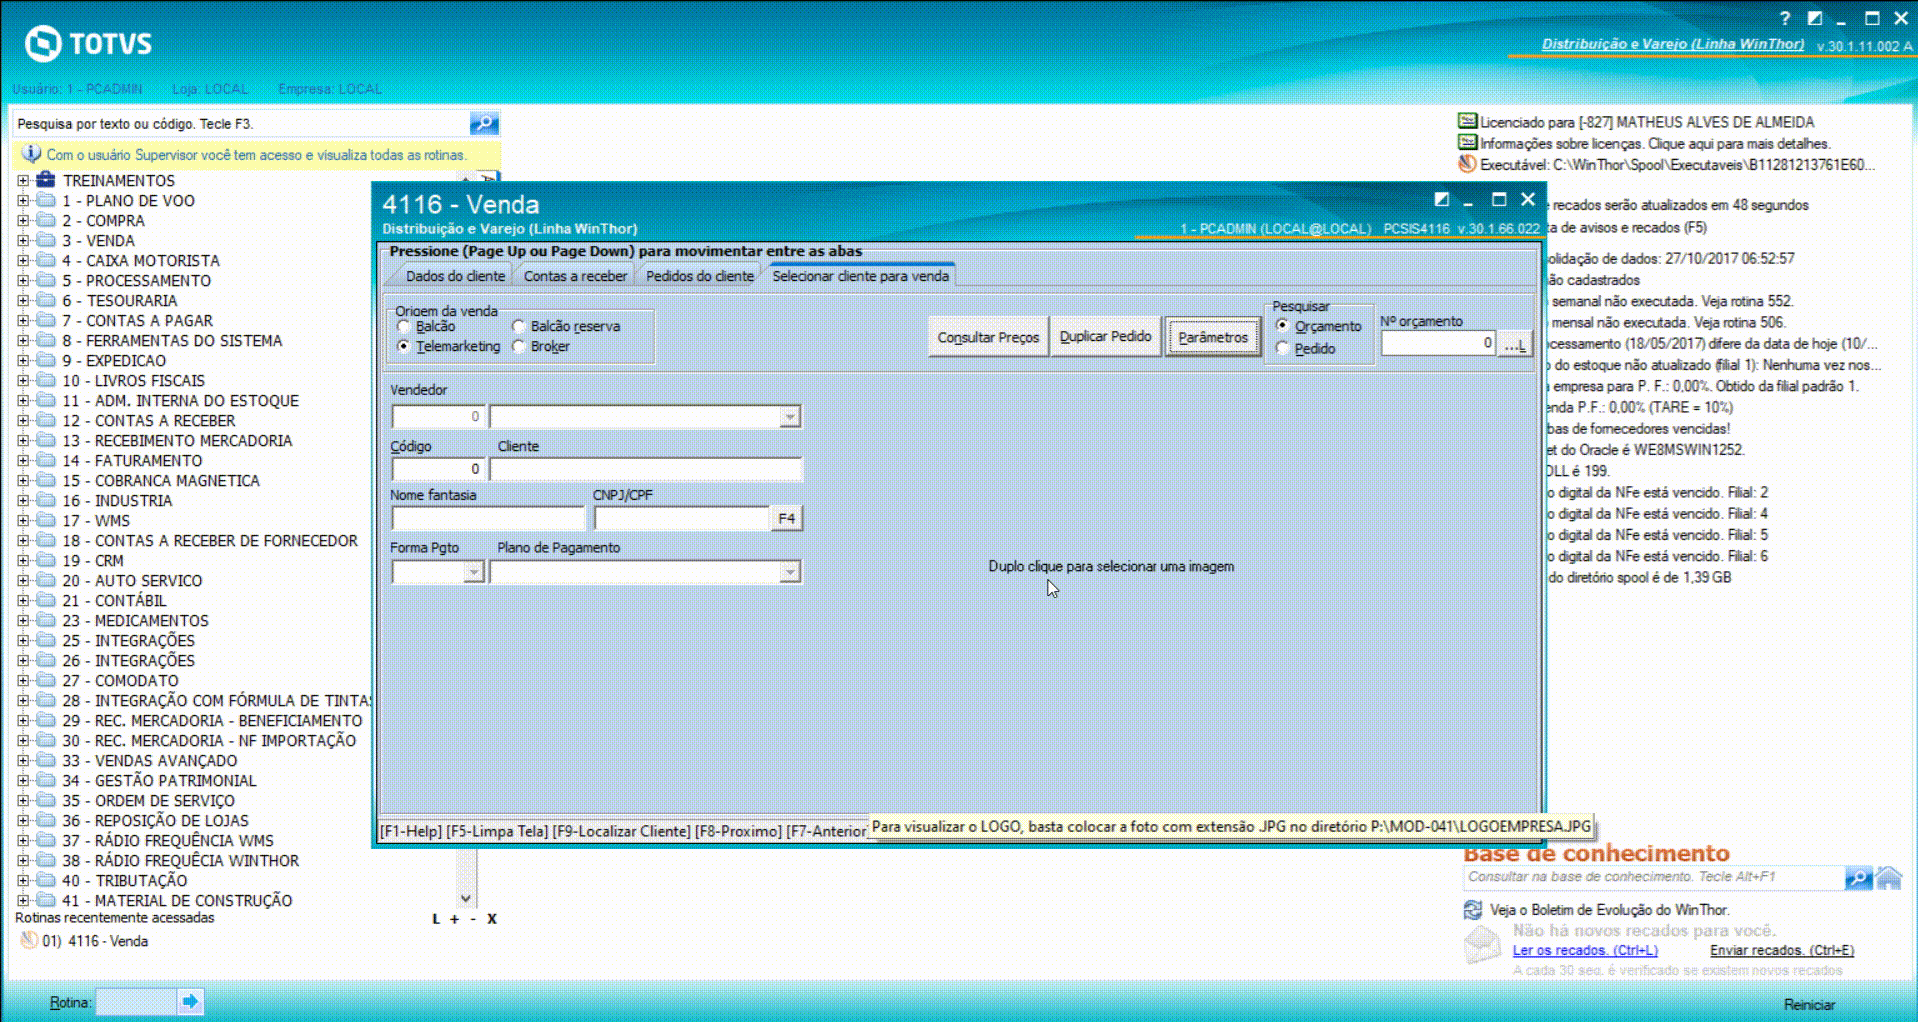This screenshot has height=1022, width=1918.
Task: Click the pencil edit icon in main title bar
Action: (x=1815, y=18)
